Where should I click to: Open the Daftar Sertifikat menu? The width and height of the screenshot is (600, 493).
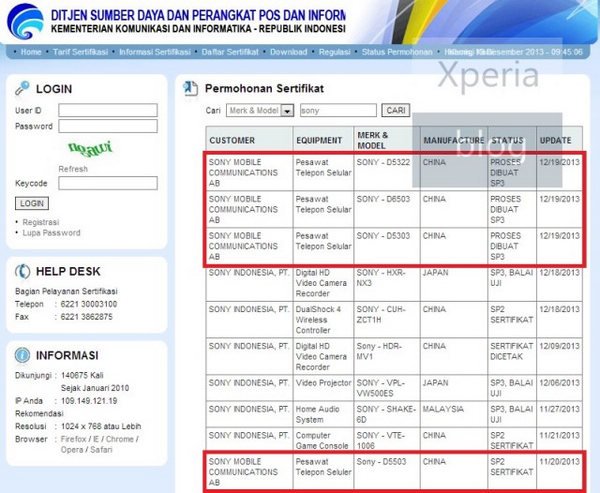pyautogui.click(x=230, y=52)
